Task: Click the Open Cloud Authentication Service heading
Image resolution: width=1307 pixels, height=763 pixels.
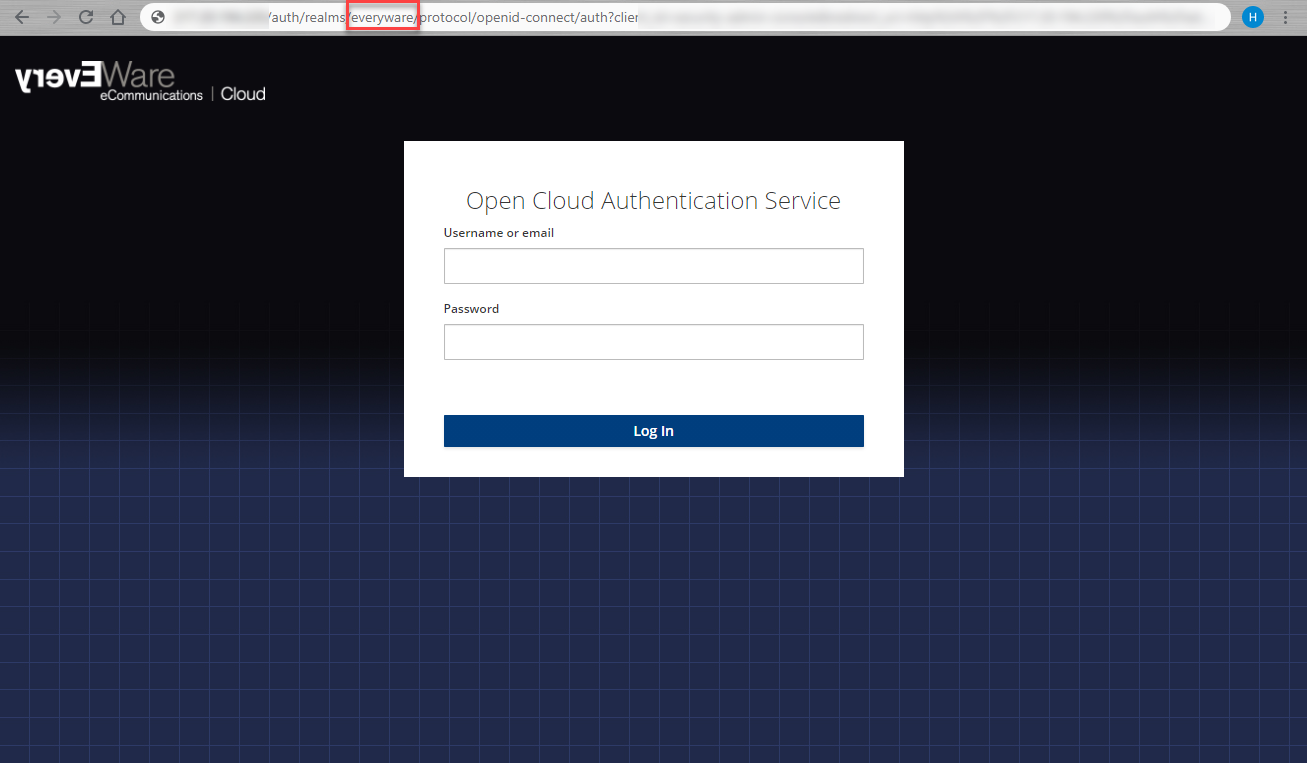Action: [x=653, y=201]
